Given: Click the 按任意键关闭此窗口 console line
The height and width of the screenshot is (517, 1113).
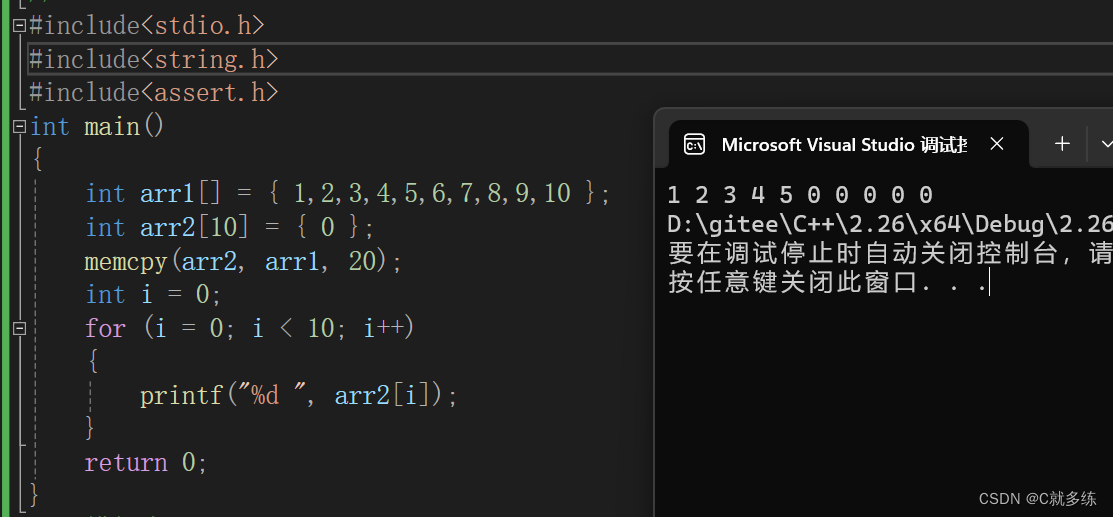Looking at the screenshot, I should click(828, 283).
